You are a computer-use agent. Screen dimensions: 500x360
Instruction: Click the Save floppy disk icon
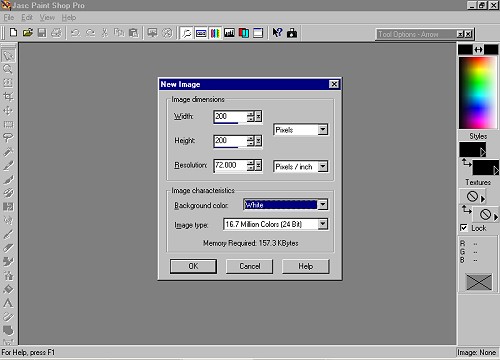point(42,33)
